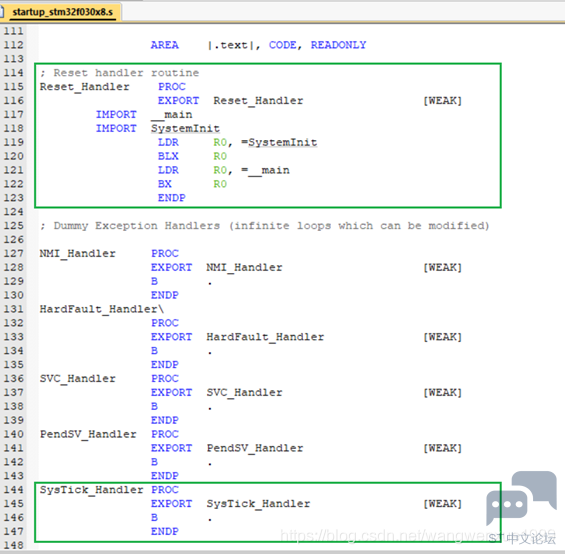
Task: Click EXPORT keyword on the Reset_Handler line
Action: pyautogui.click(x=178, y=101)
